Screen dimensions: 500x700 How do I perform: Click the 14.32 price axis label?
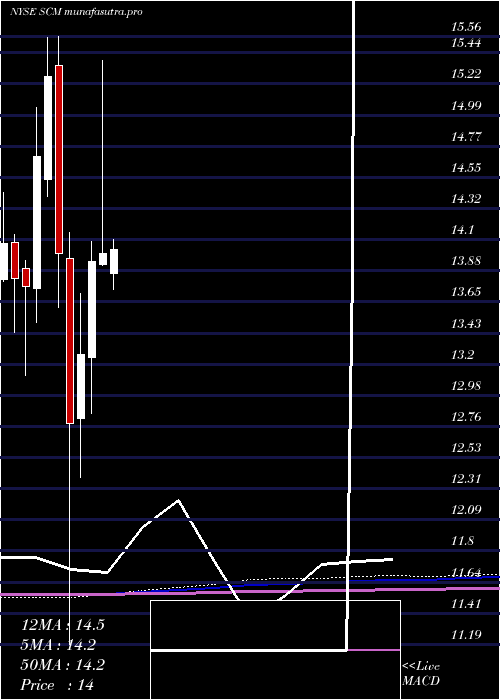click(x=466, y=199)
